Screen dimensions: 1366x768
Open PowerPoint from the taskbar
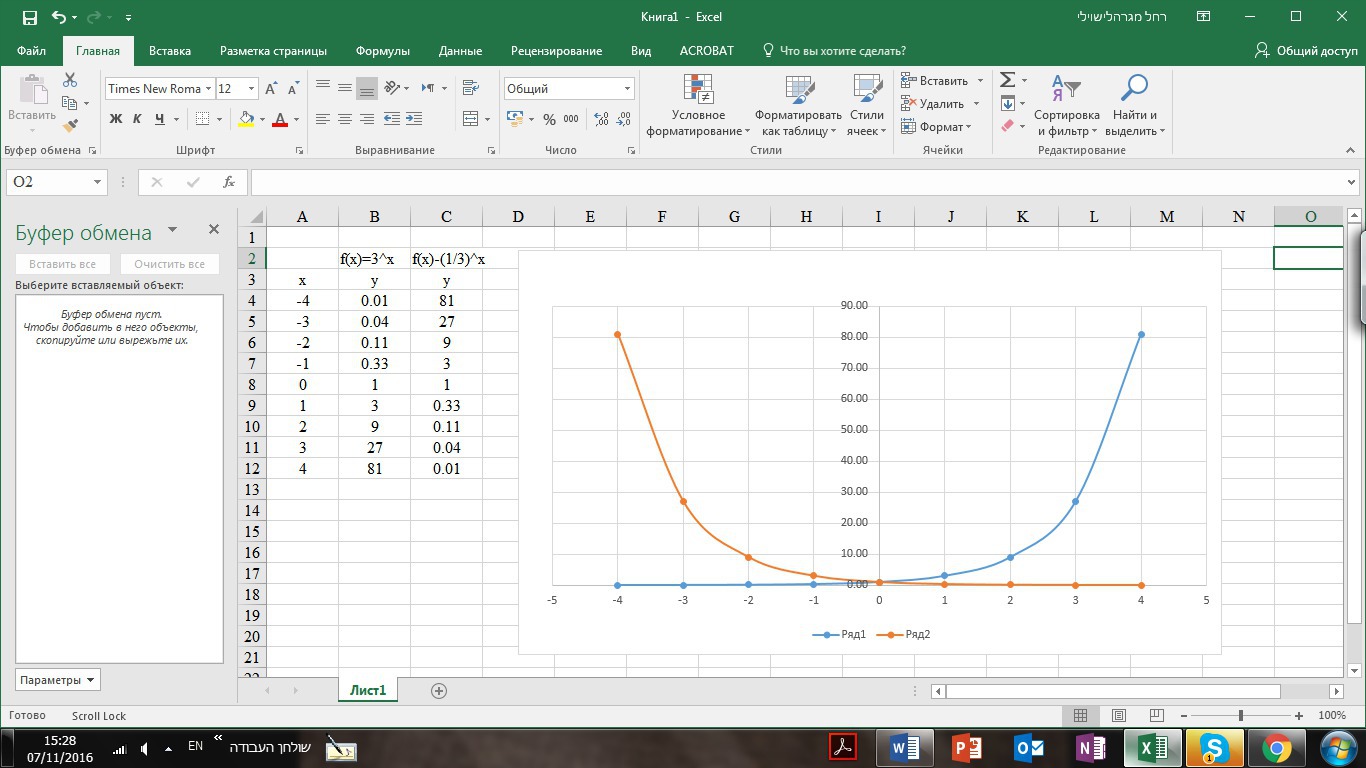pyautogui.click(x=967, y=747)
